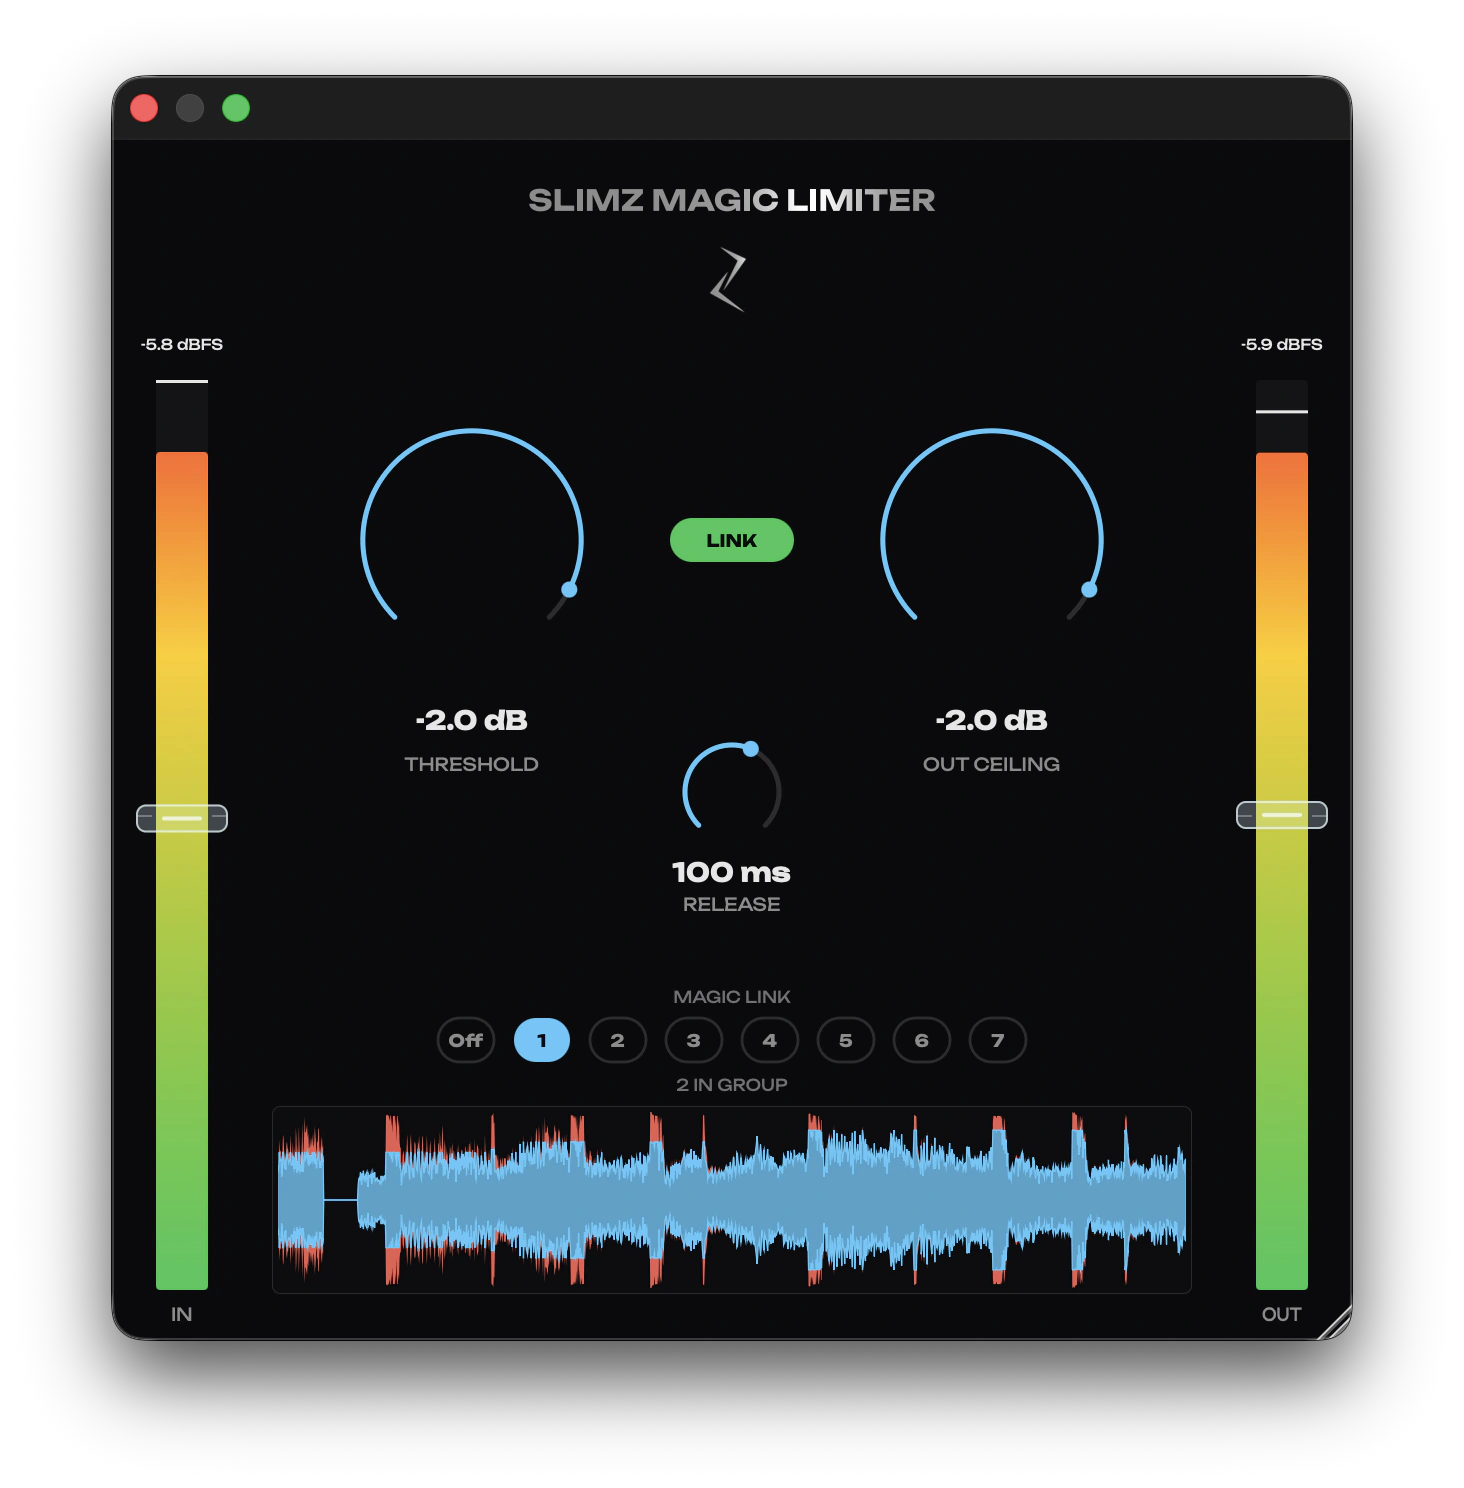
Task: Select Magic Link group 4
Action: click(x=770, y=1040)
